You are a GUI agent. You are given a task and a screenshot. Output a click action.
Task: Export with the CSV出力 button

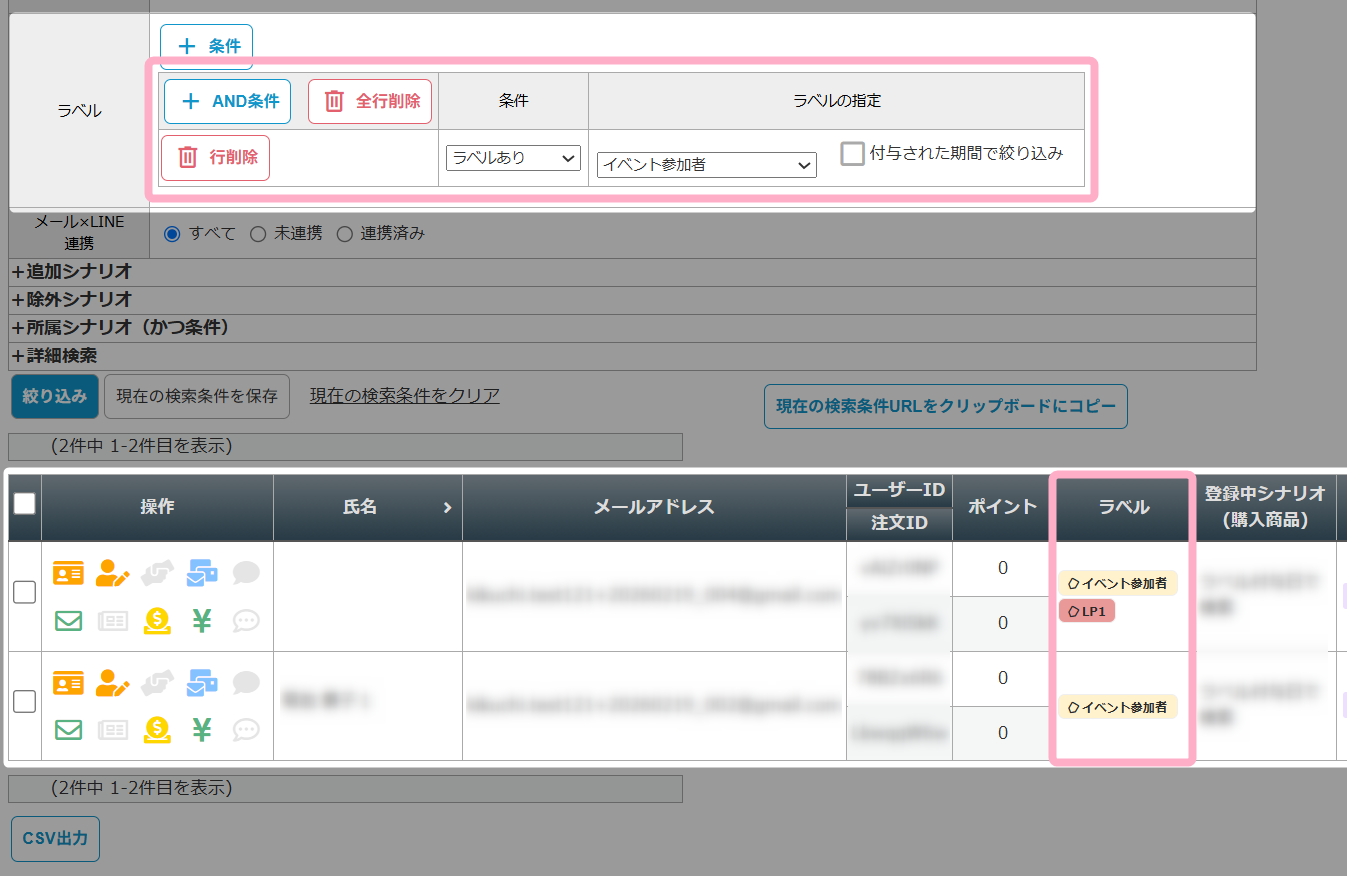pos(55,838)
